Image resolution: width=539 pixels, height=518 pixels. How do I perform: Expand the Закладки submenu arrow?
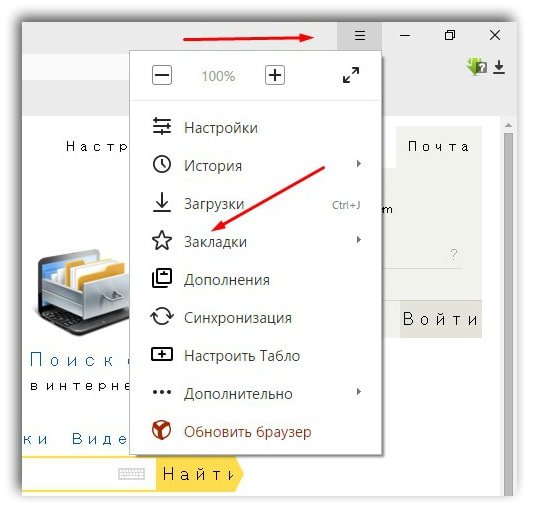pos(359,240)
